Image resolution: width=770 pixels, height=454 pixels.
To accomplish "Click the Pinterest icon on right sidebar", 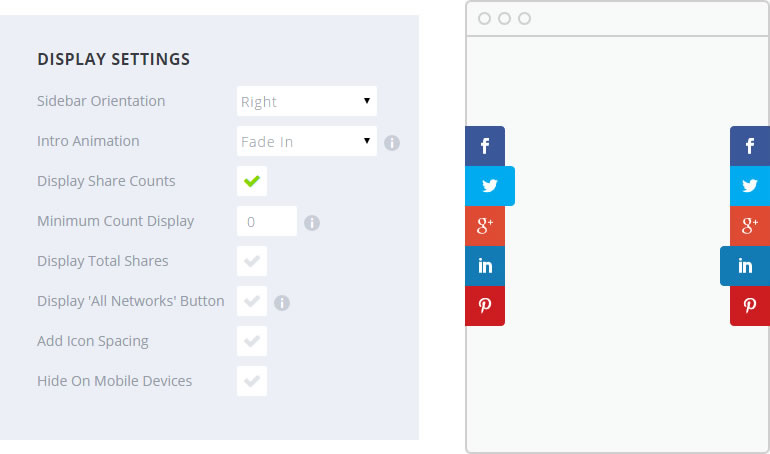I will (750, 306).
